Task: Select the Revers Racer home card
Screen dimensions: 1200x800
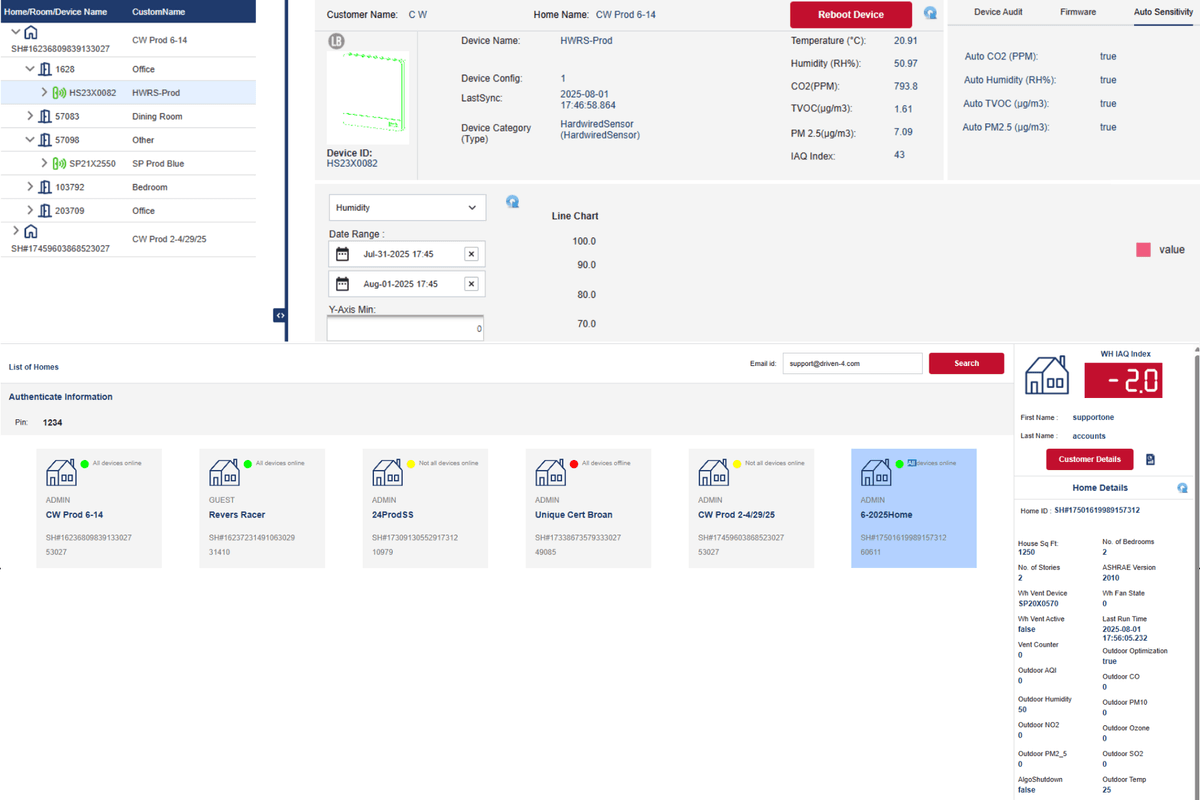Action: [x=262, y=508]
